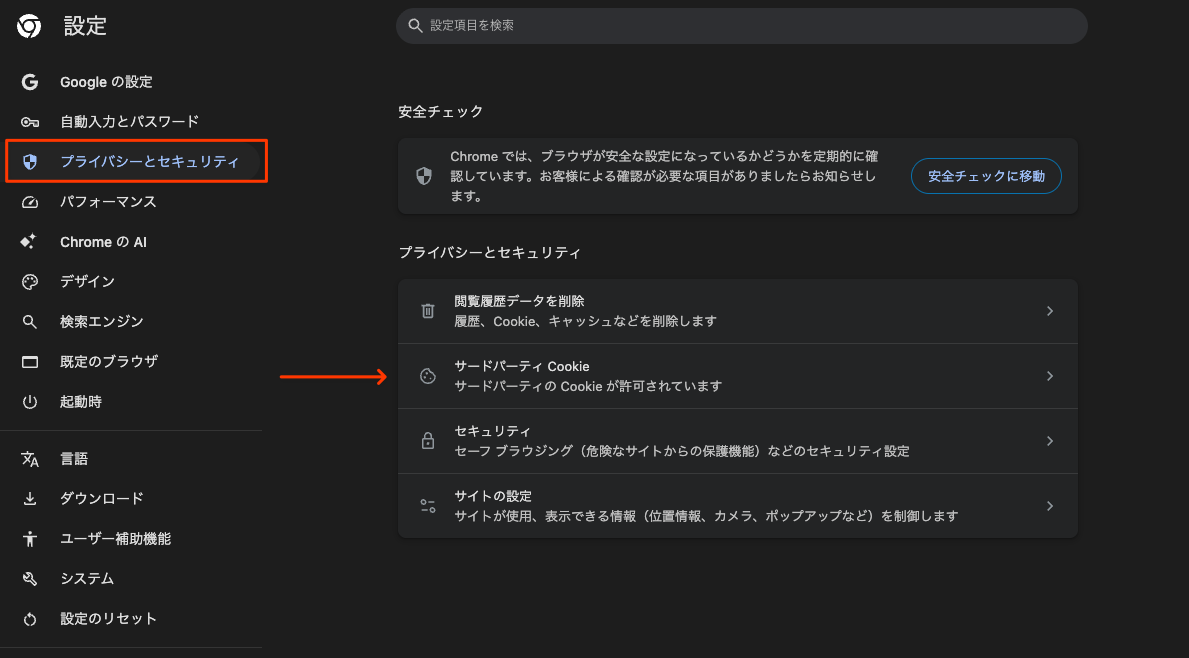
Task: Click the search icon in the settings search bar
Action: tap(415, 26)
